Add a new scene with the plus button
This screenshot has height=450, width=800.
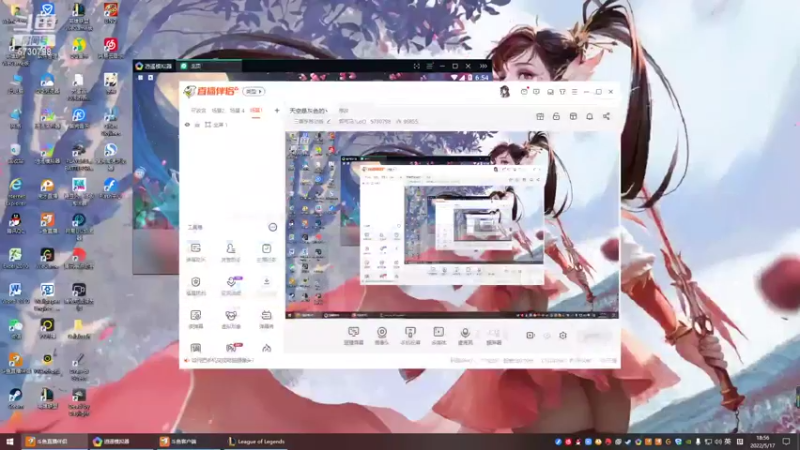point(277,110)
